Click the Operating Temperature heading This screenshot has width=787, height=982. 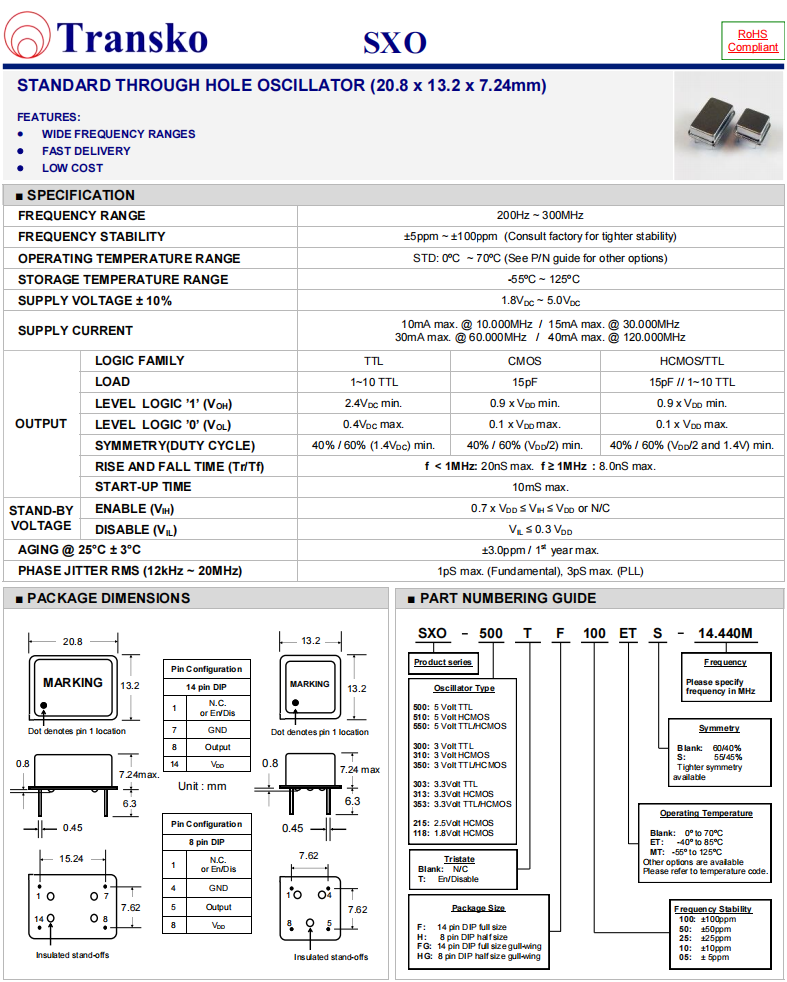[x=706, y=813]
